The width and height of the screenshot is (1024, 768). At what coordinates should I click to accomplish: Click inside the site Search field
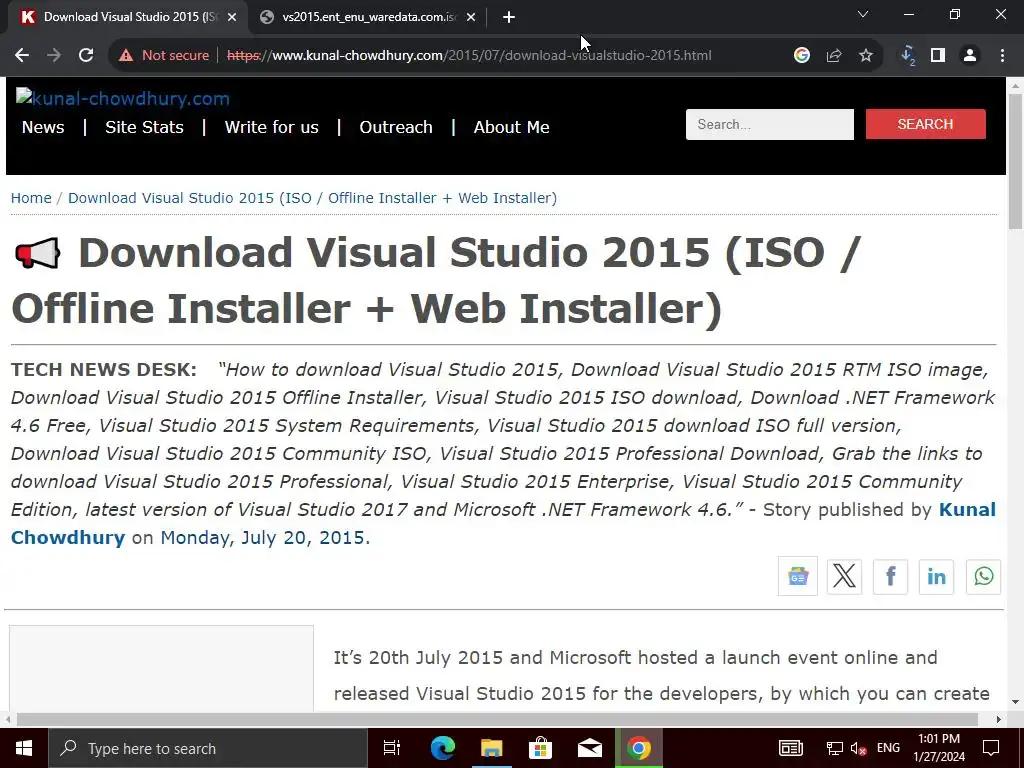coord(769,124)
